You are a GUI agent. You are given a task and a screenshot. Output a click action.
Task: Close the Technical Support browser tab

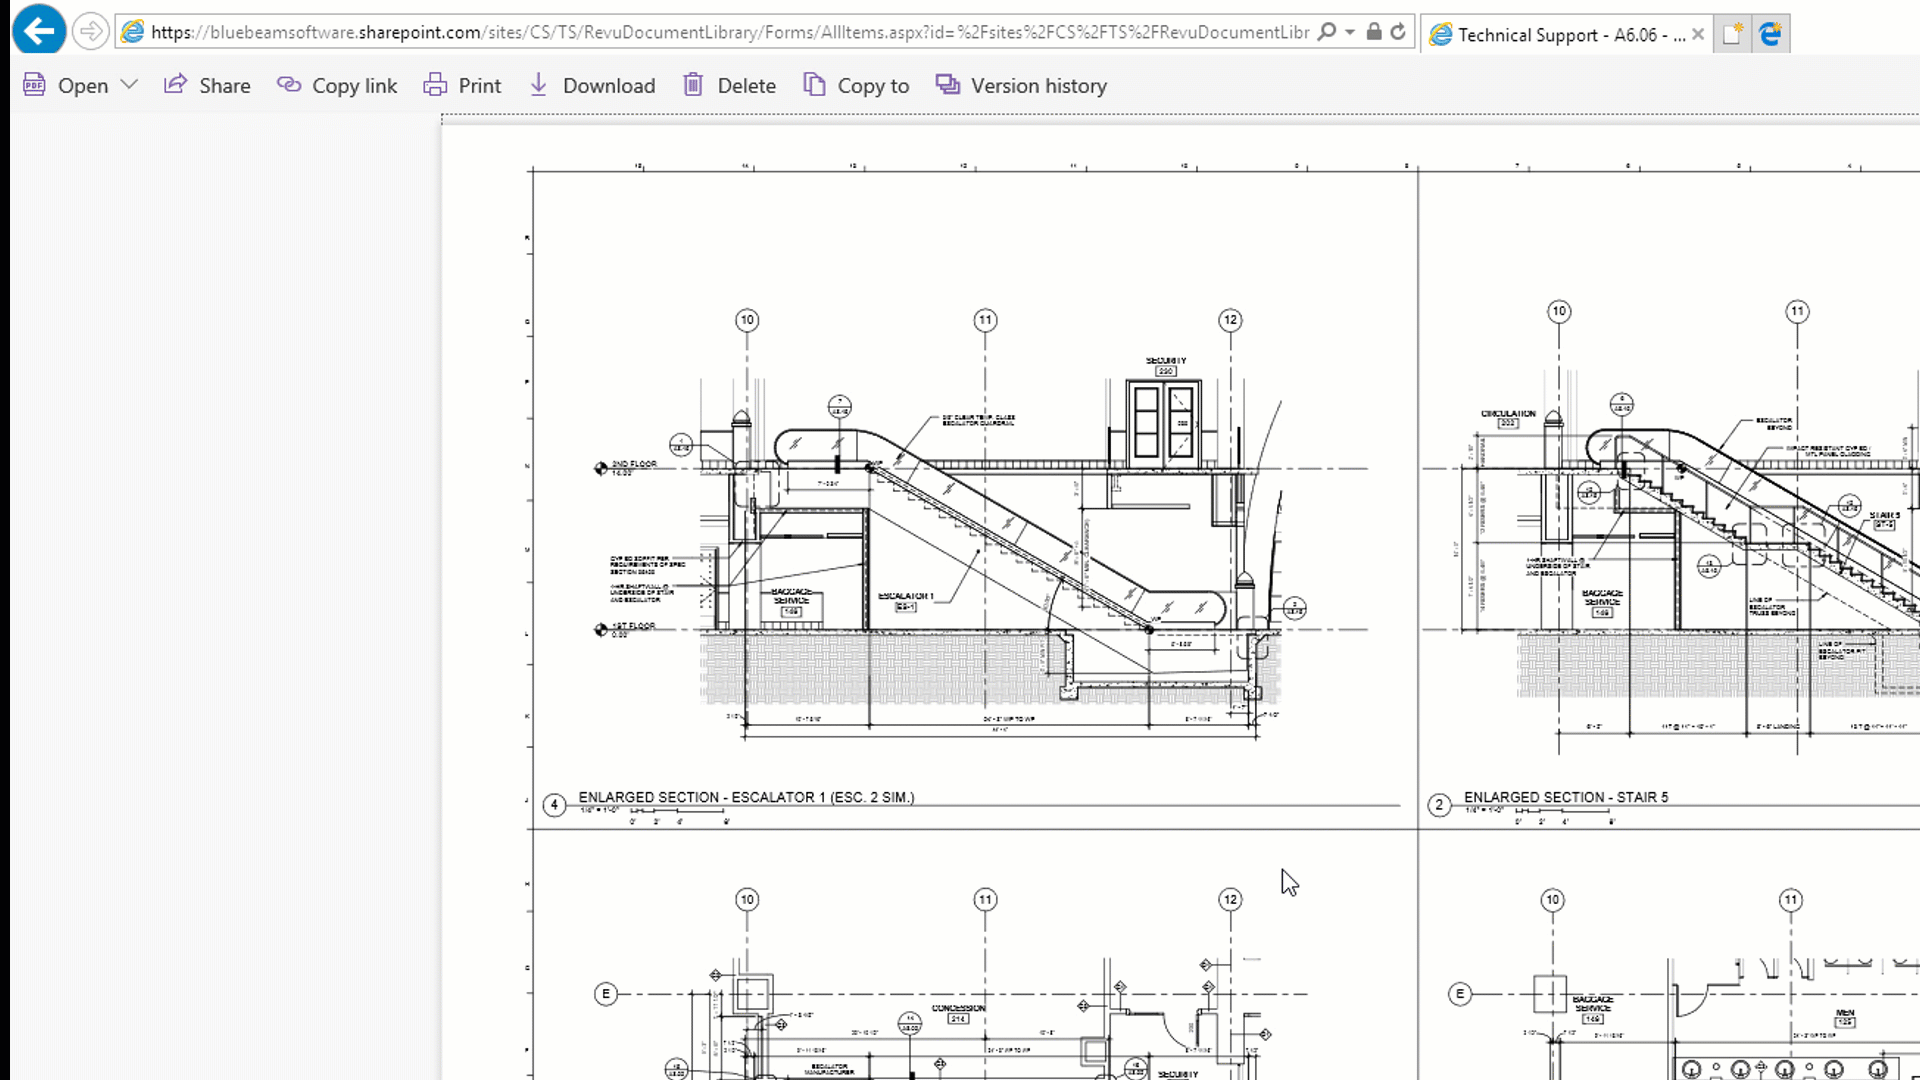click(x=1698, y=35)
